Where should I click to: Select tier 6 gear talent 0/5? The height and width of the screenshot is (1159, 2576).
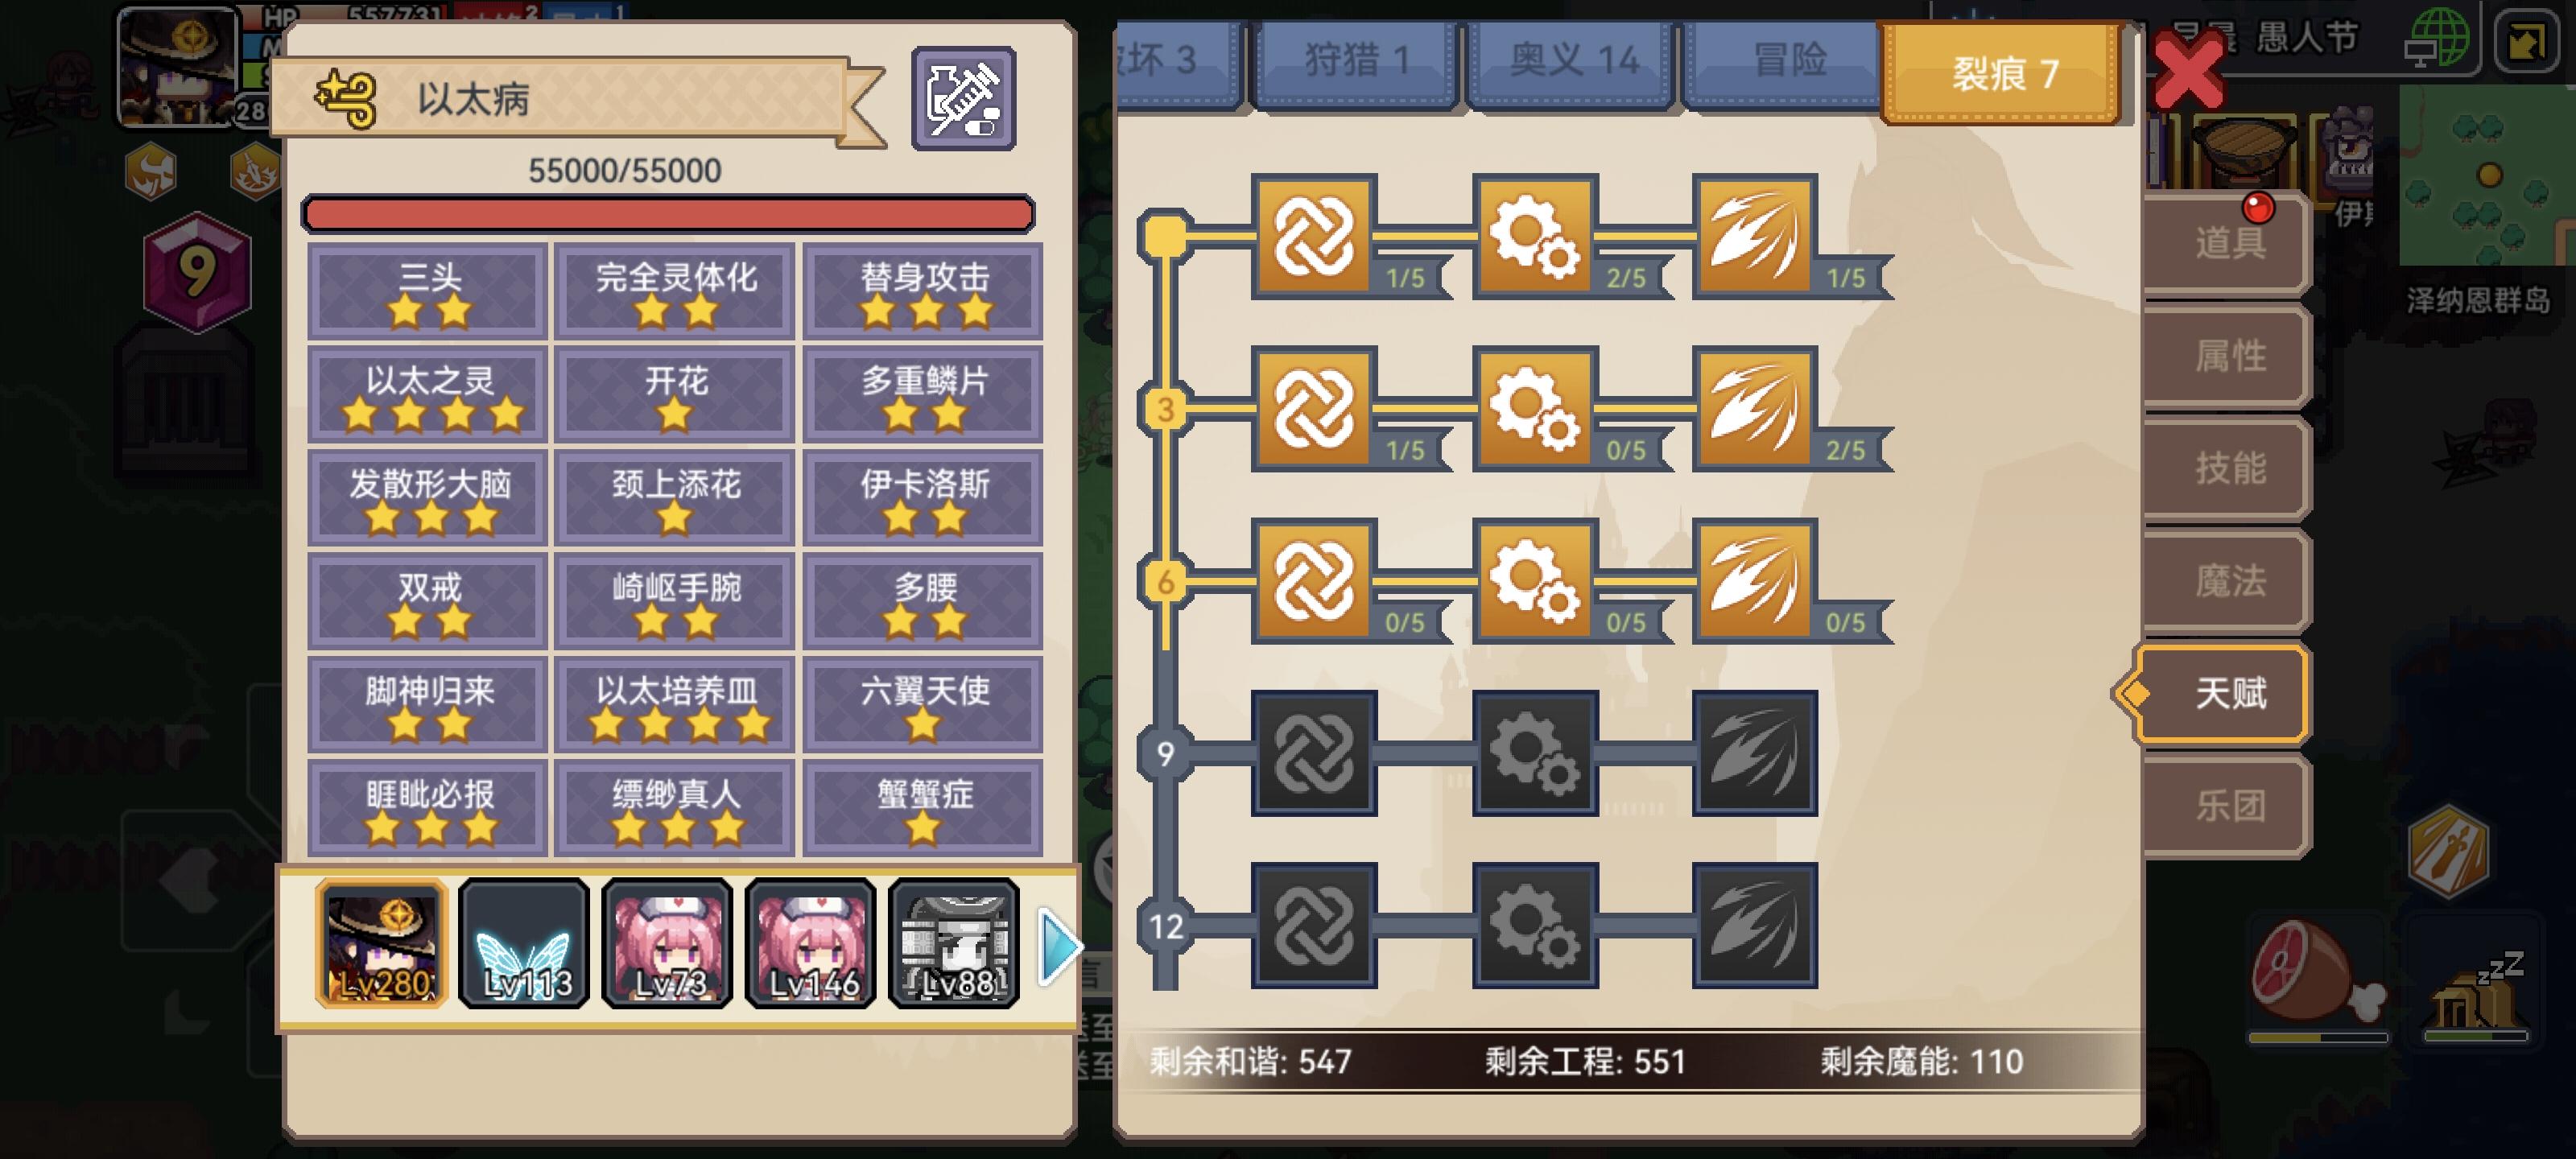1534,580
